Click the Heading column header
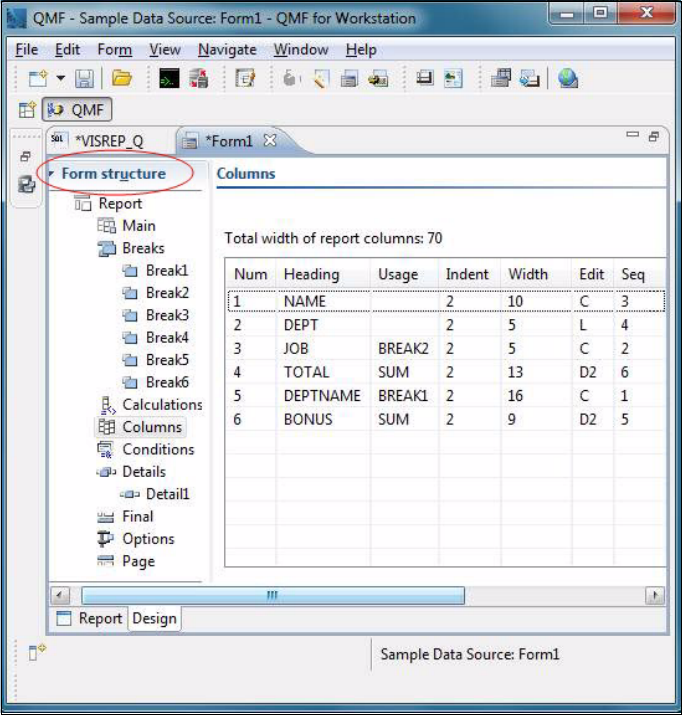The height and width of the screenshot is (715, 682). 311,274
